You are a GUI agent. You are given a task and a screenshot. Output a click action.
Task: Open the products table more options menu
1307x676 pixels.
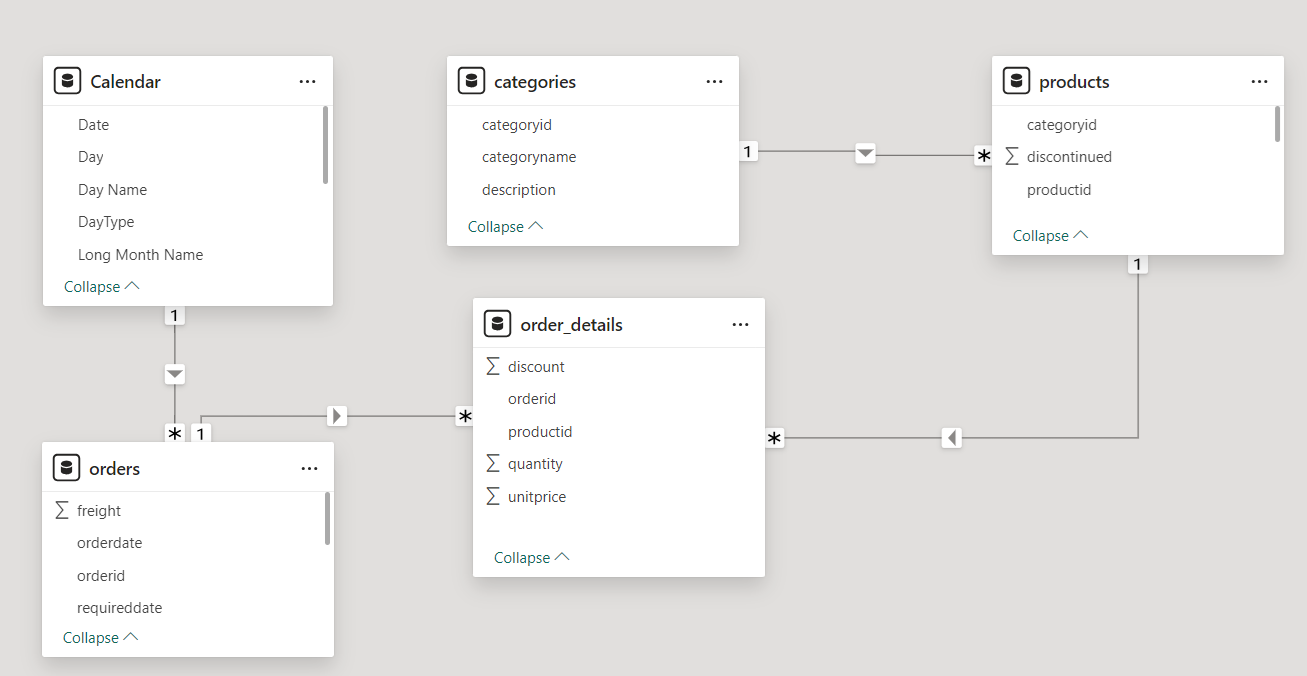click(1259, 81)
